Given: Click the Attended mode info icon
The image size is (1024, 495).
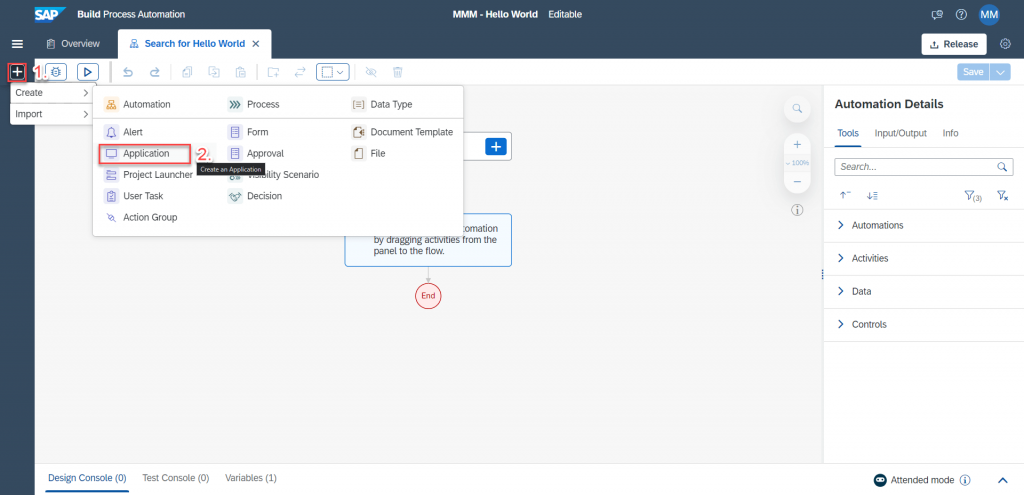Looking at the screenshot, I should 965,480.
